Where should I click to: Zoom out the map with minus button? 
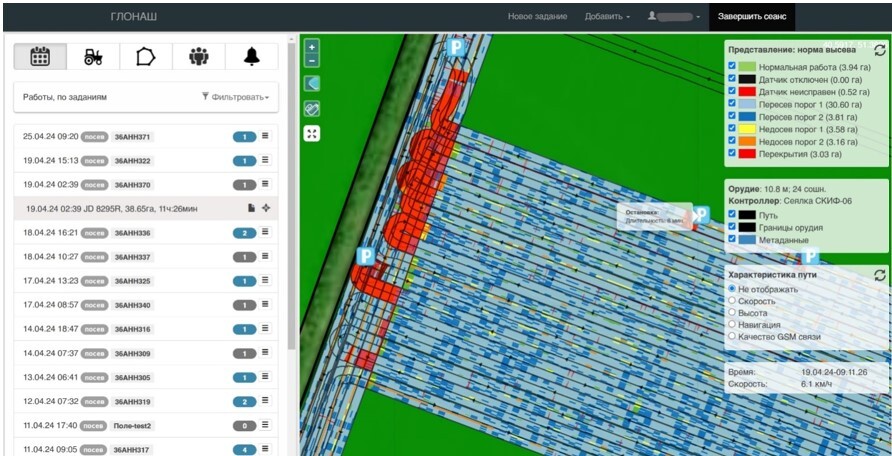tap(312, 60)
